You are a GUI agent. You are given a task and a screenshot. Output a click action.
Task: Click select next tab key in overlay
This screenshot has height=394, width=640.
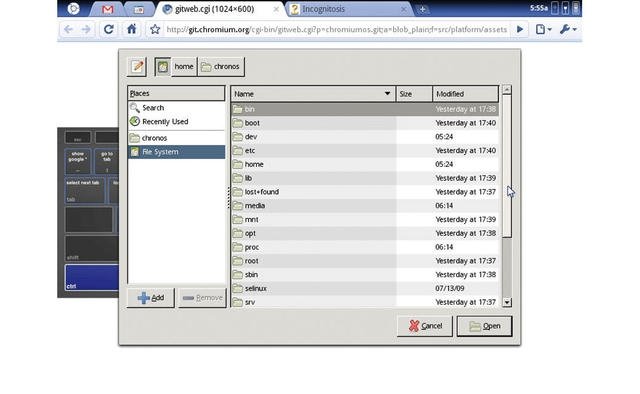(x=84, y=190)
